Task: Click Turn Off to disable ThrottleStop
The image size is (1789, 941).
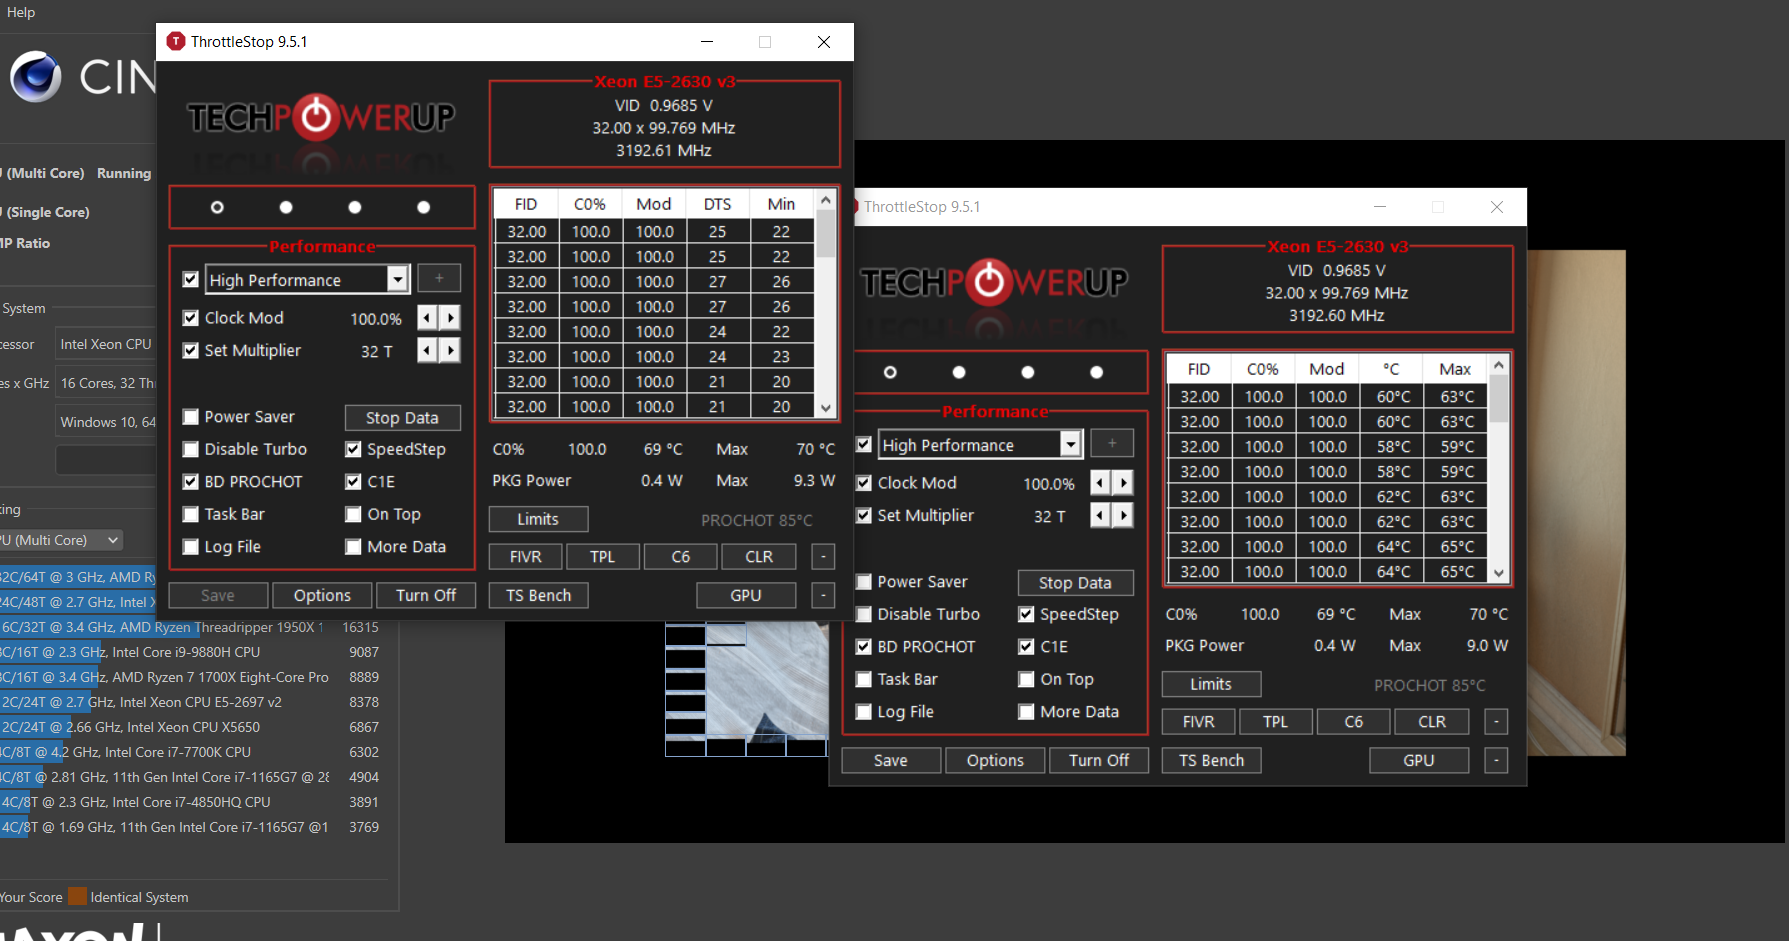Action: click(x=426, y=595)
